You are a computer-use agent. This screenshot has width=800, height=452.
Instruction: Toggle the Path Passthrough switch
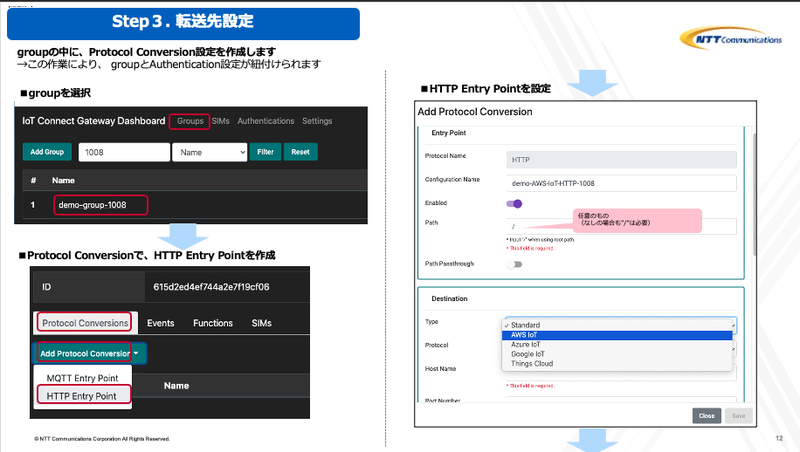(x=514, y=264)
